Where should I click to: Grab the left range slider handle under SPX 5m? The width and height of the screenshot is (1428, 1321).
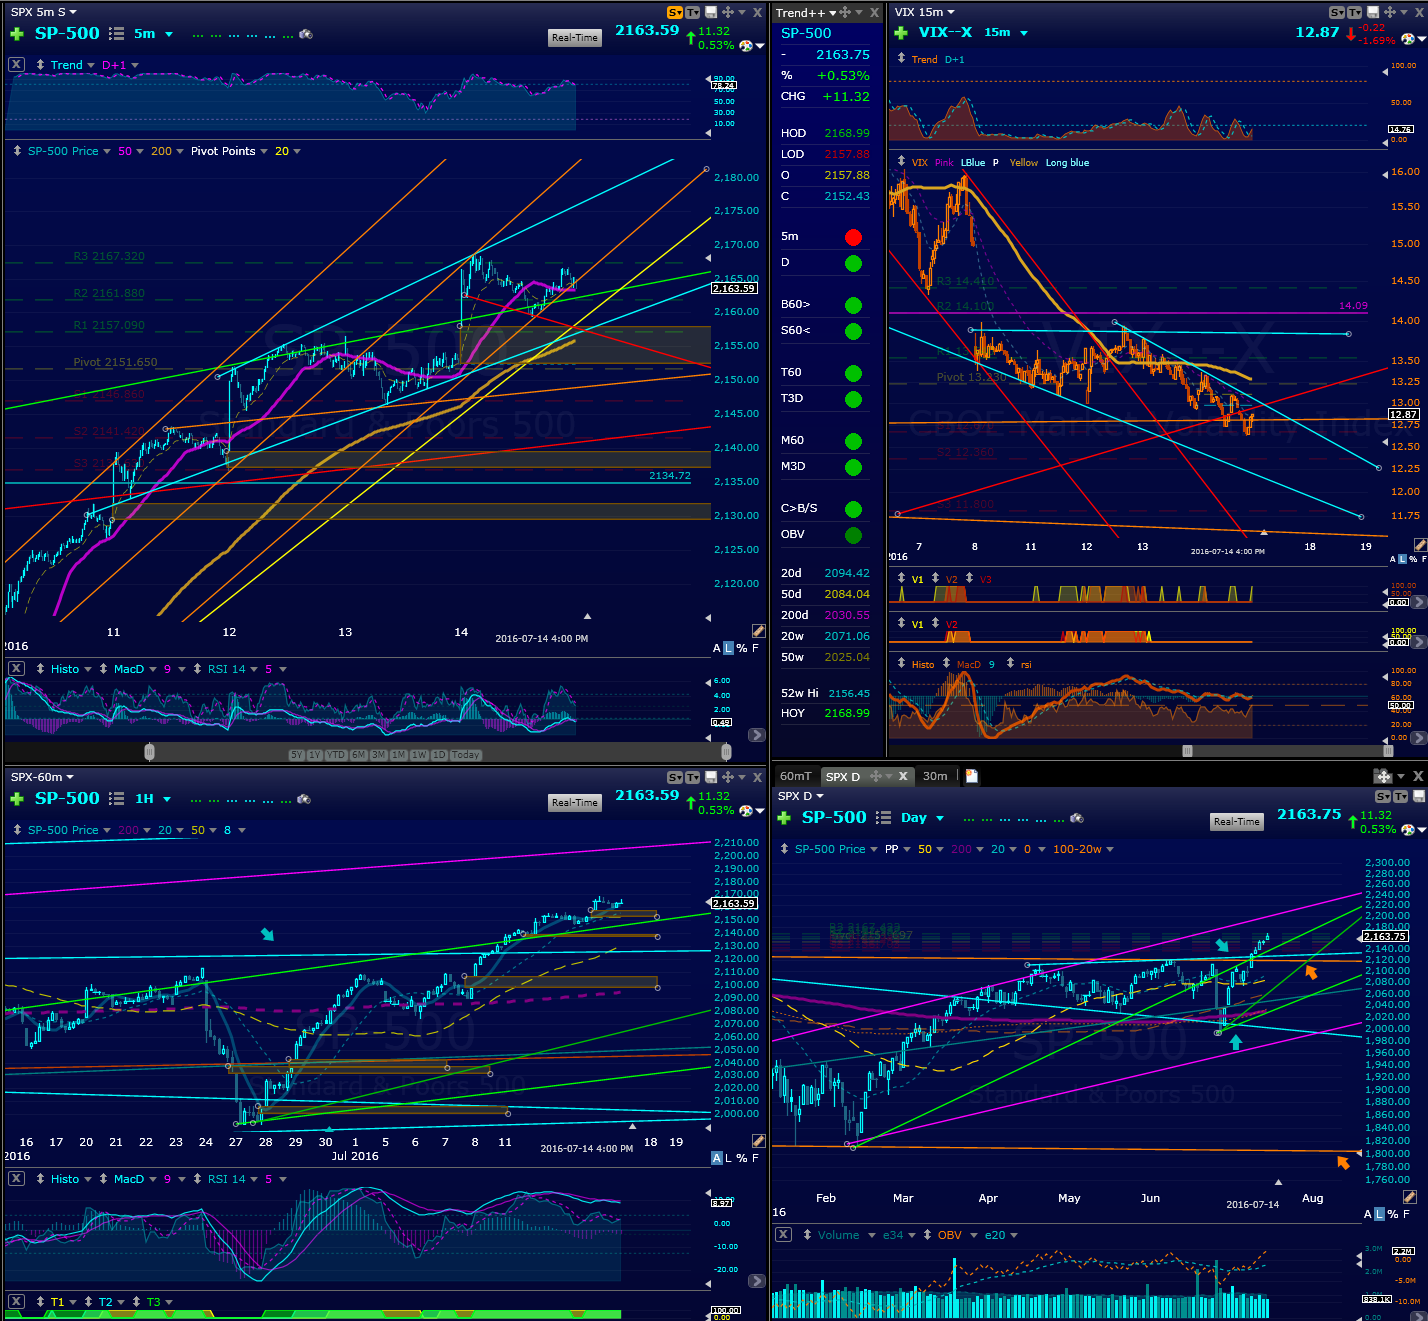coord(149,752)
